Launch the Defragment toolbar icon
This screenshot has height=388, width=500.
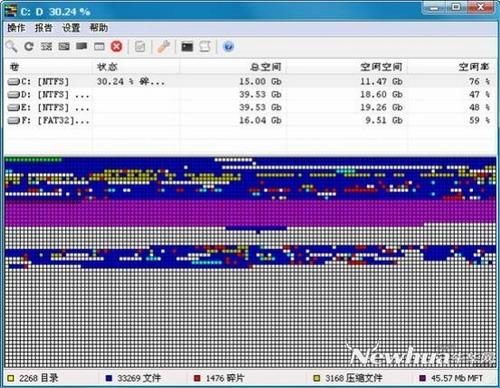click(x=46, y=46)
